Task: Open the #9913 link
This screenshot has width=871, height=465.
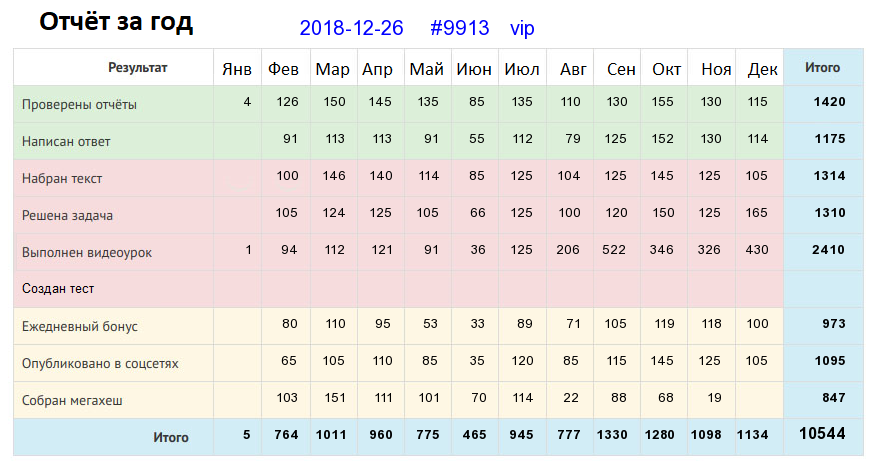Action: pos(459,28)
